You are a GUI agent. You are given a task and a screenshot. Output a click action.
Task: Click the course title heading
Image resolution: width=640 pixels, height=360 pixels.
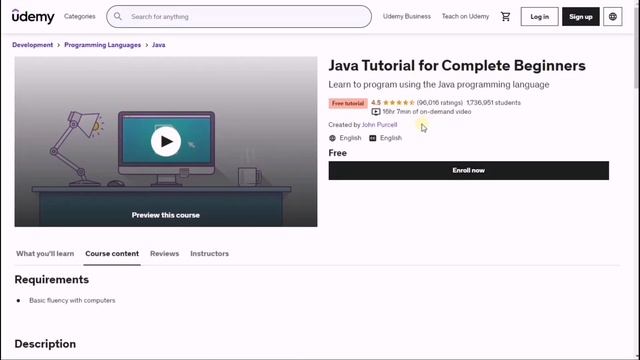click(457, 66)
